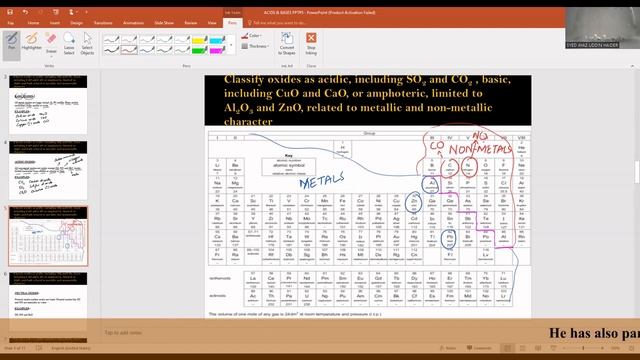Collapse the ribbon using the chevron
Viewport: 640px width, 360px height.
632,66
